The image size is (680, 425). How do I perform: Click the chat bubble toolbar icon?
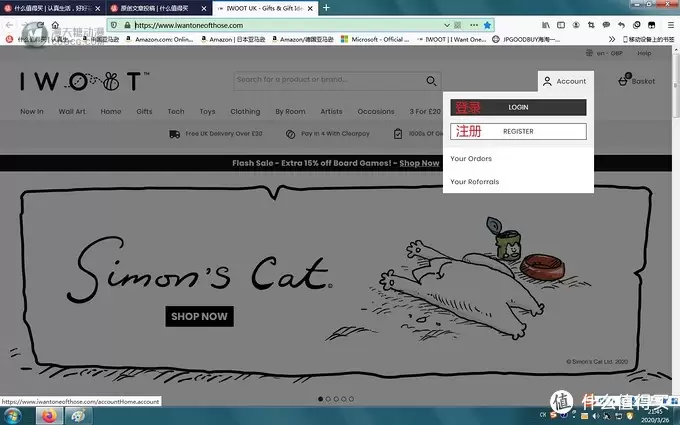[606, 25]
